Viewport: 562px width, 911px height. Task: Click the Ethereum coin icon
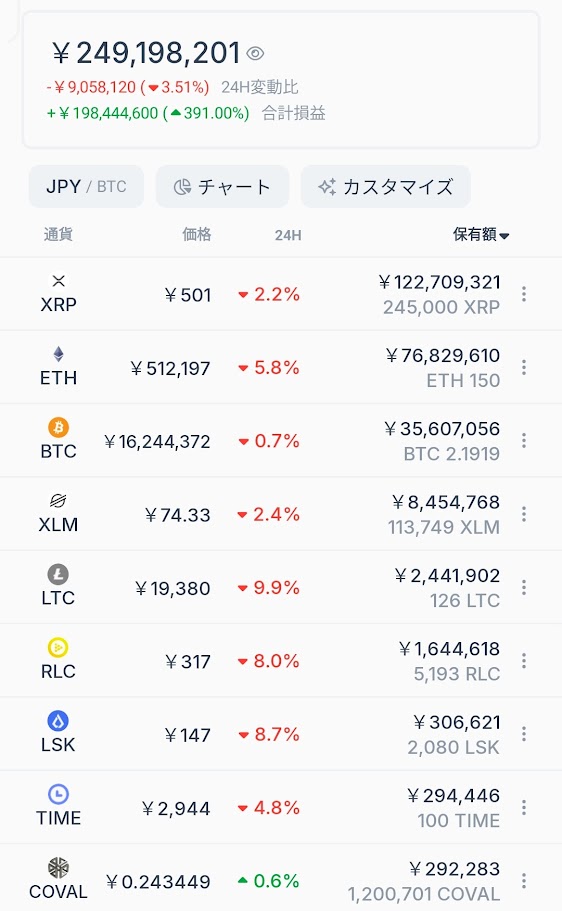coord(58,354)
